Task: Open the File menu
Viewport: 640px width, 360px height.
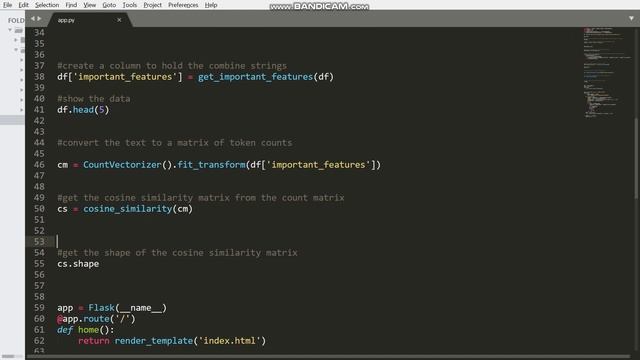Action: [7, 5]
